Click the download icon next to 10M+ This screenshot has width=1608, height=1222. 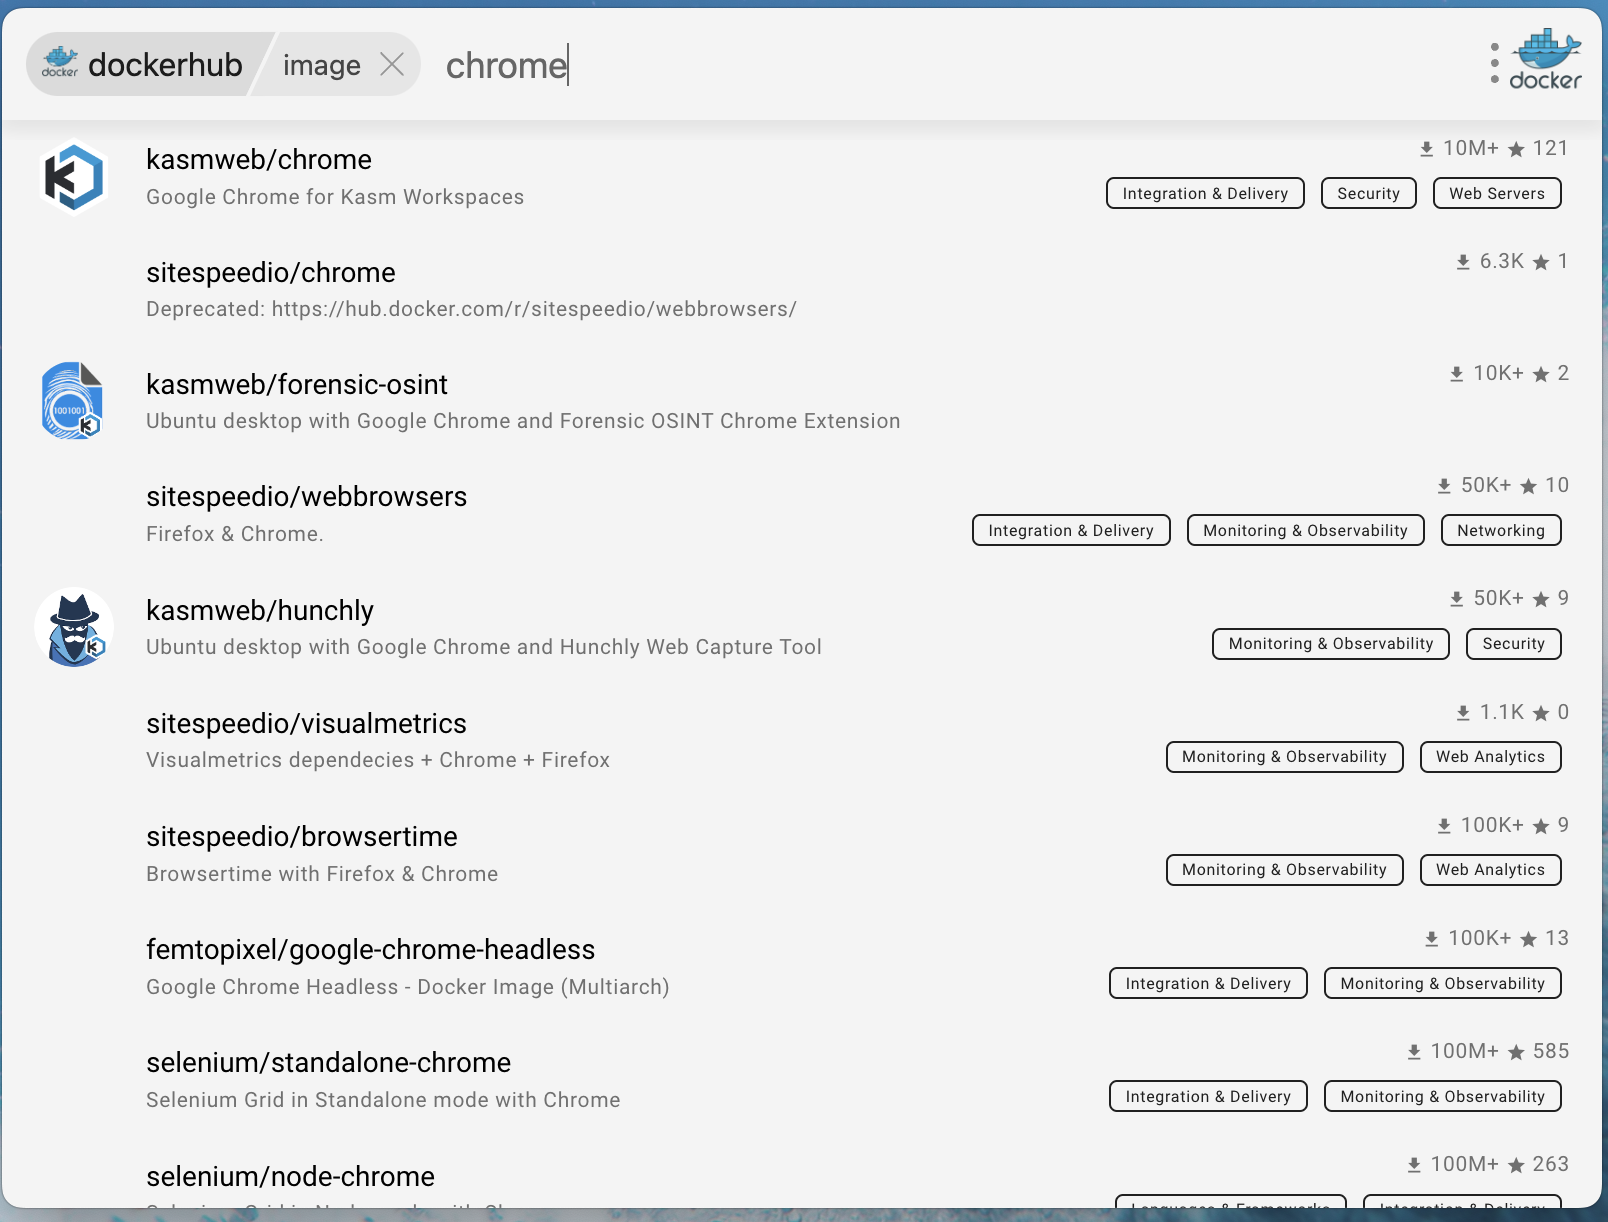1426,149
